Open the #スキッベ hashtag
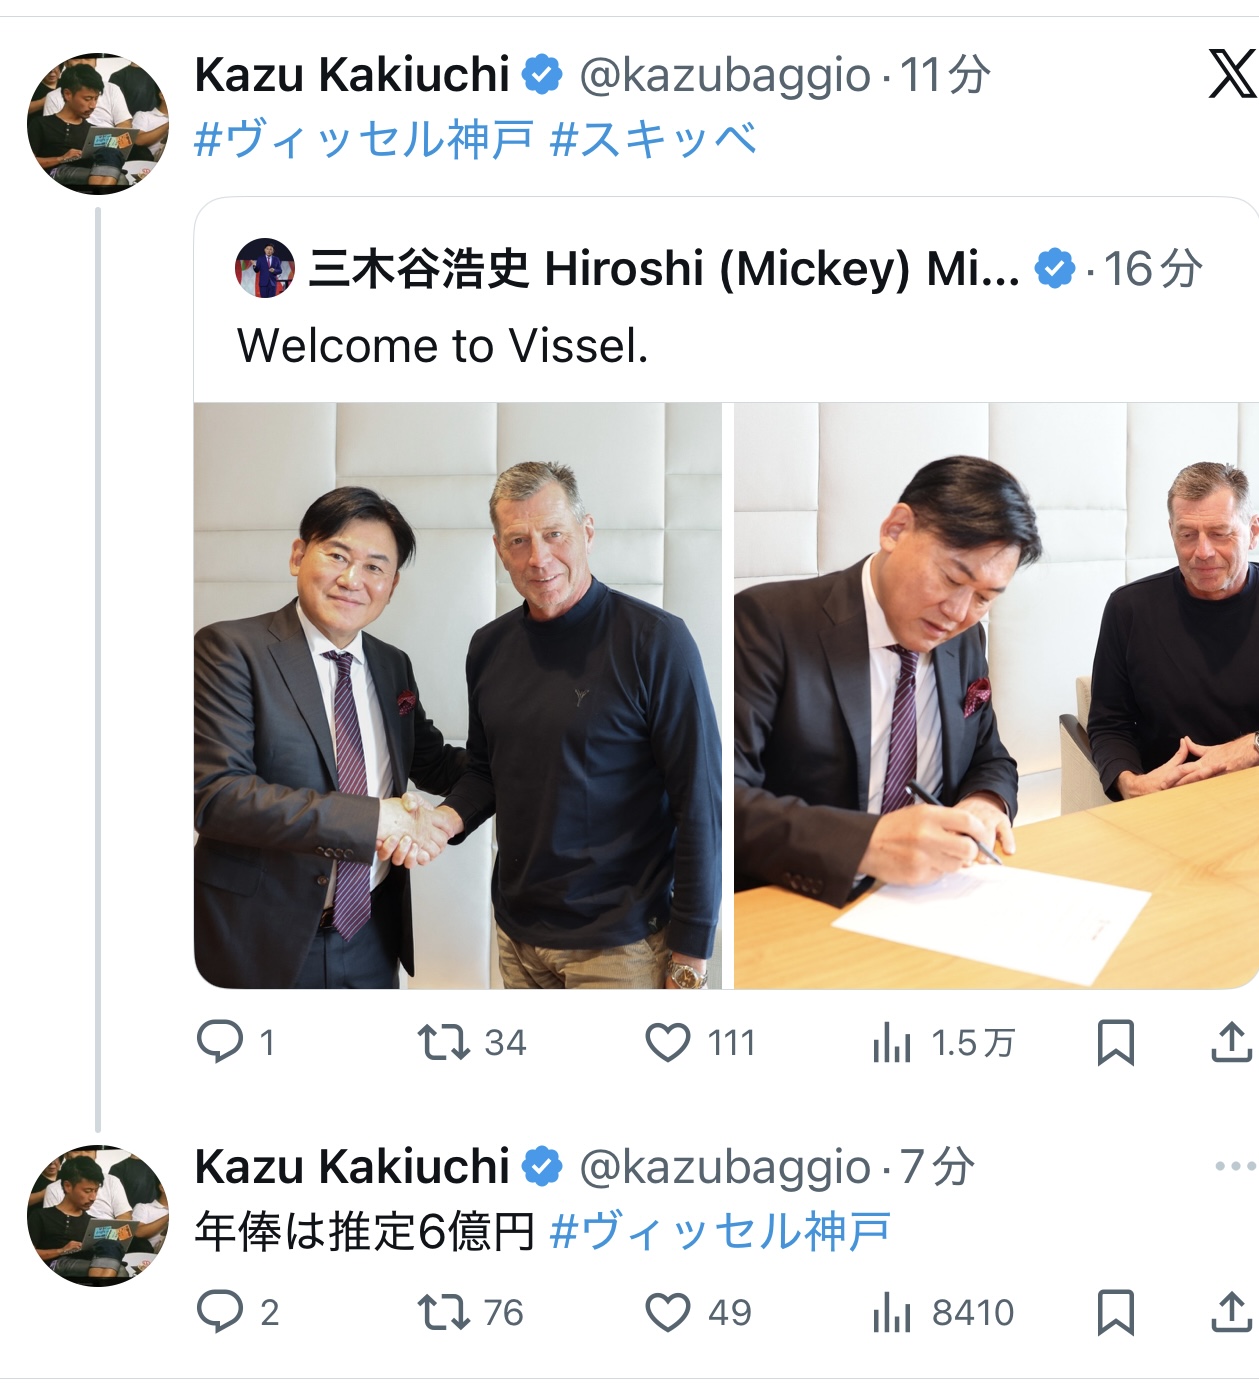This screenshot has height=1393, width=1259. (653, 139)
